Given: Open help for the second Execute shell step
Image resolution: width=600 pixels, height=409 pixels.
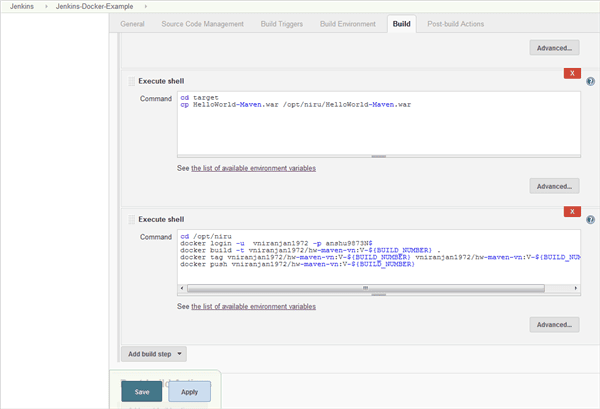Looking at the screenshot, I should coord(590,219).
